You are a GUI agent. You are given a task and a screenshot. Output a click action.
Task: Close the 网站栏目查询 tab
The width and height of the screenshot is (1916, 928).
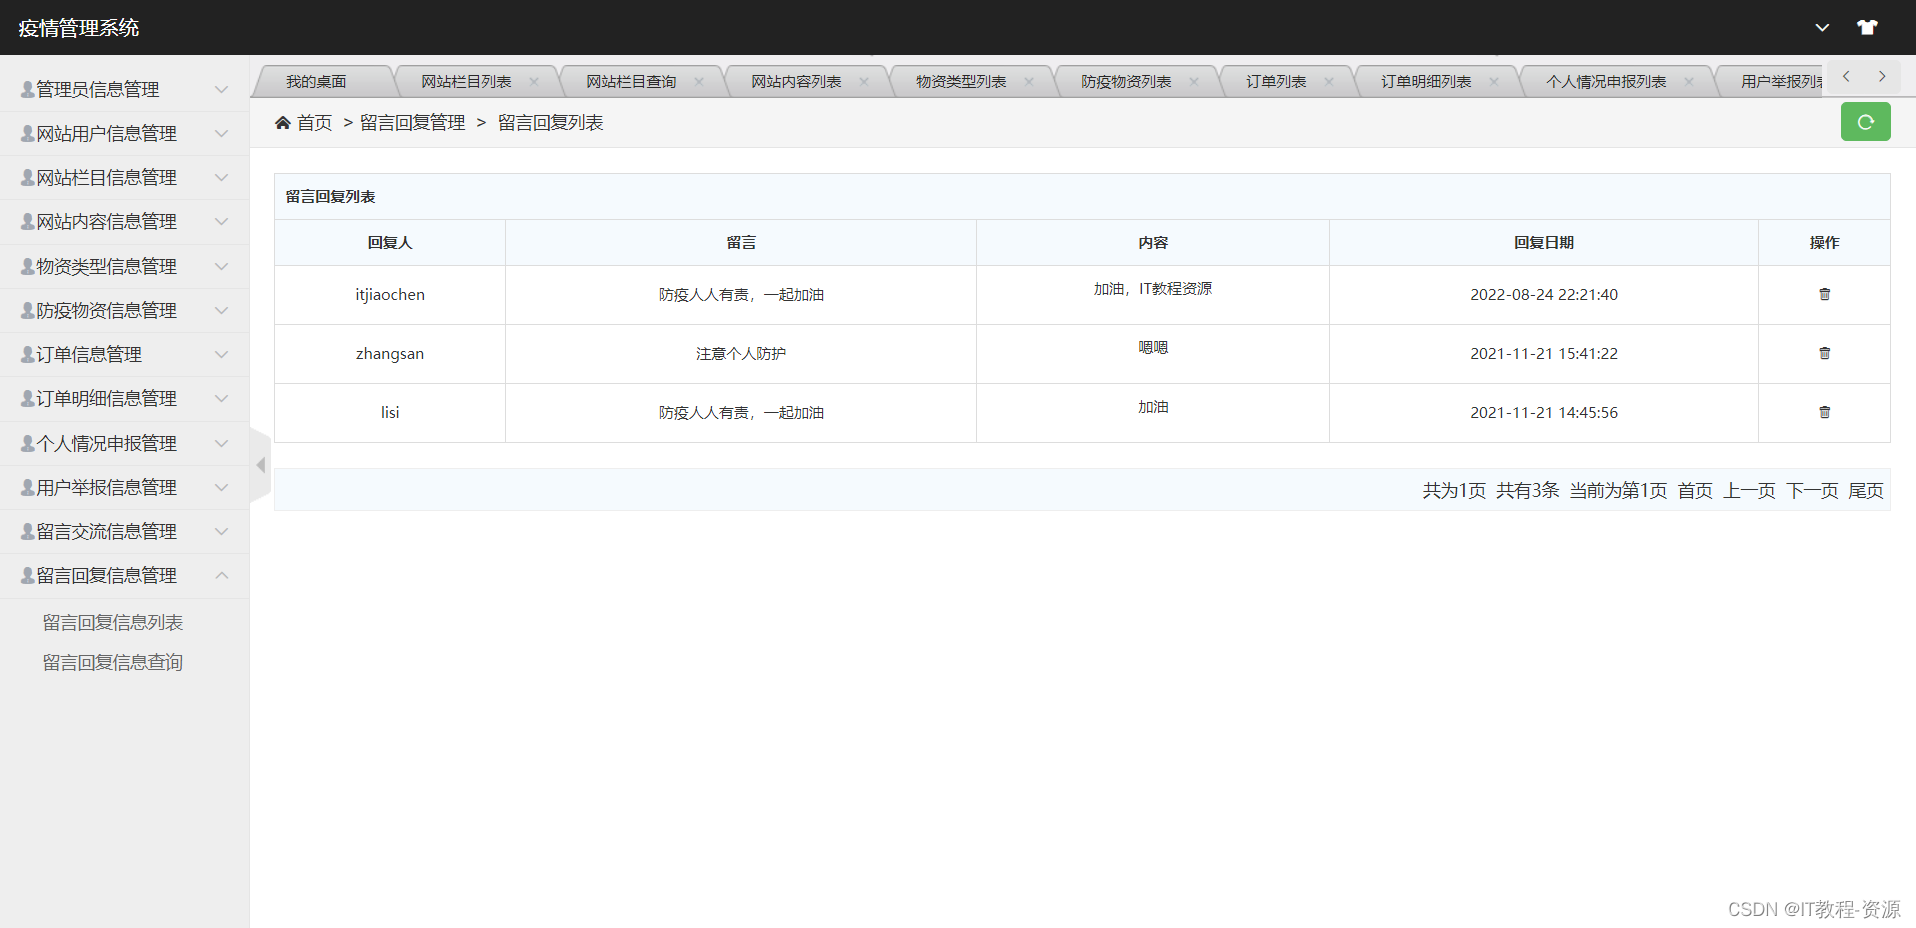coord(699,82)
